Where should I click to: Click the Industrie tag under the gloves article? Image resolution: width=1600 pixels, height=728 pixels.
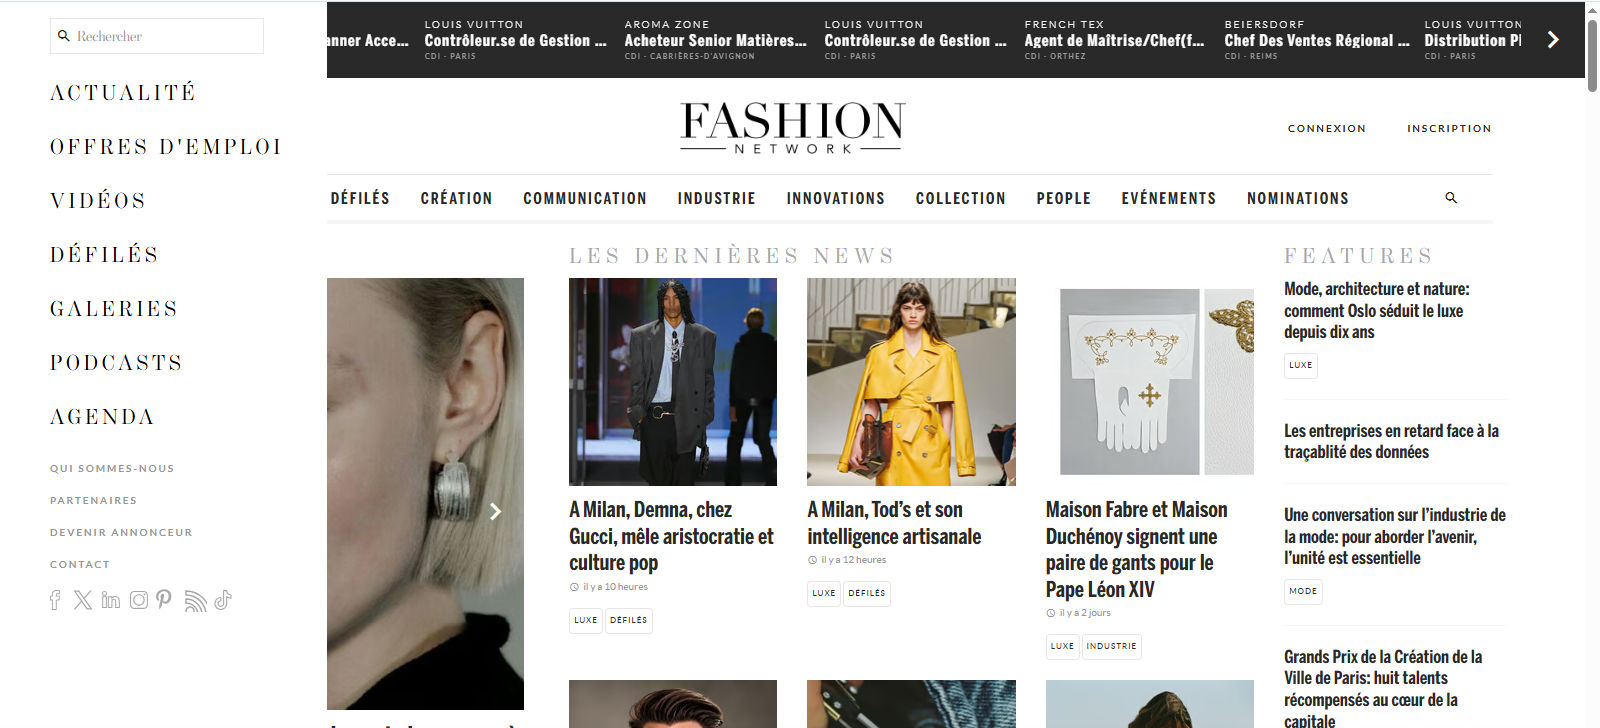pyautogui.click(x=1111, y=646)
